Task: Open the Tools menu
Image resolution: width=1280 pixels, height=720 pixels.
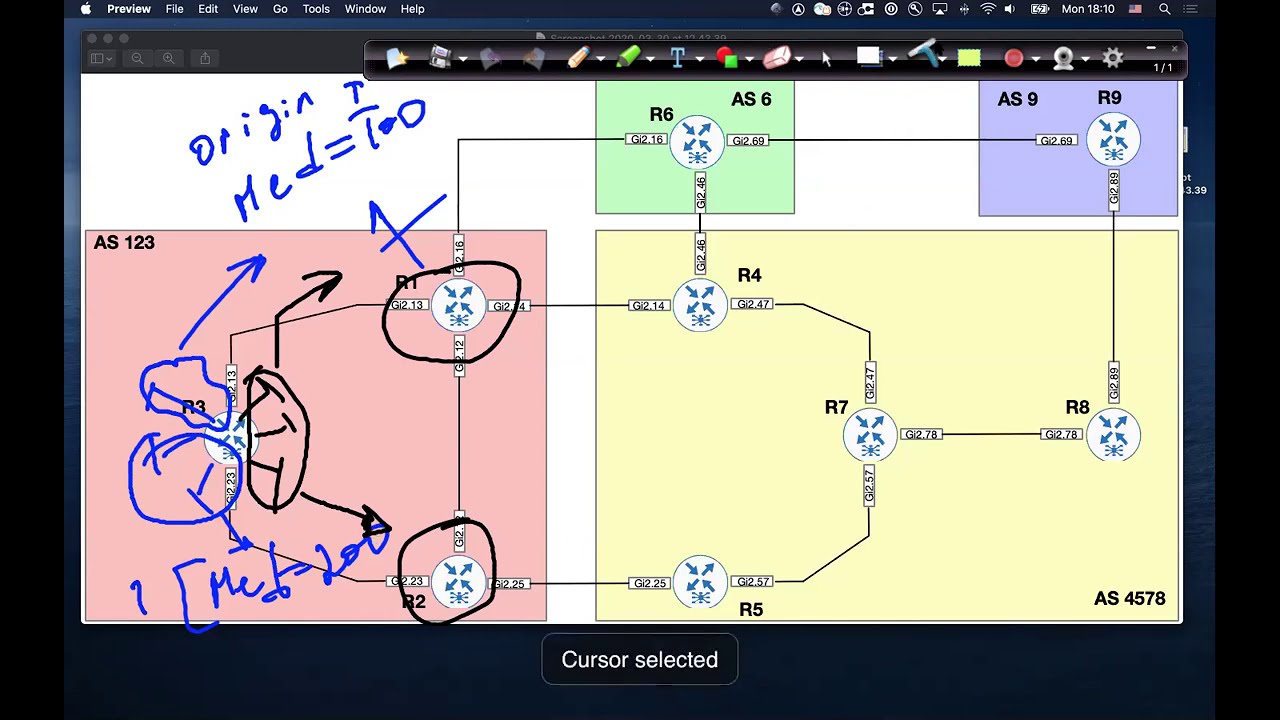Action: [316, 9]
